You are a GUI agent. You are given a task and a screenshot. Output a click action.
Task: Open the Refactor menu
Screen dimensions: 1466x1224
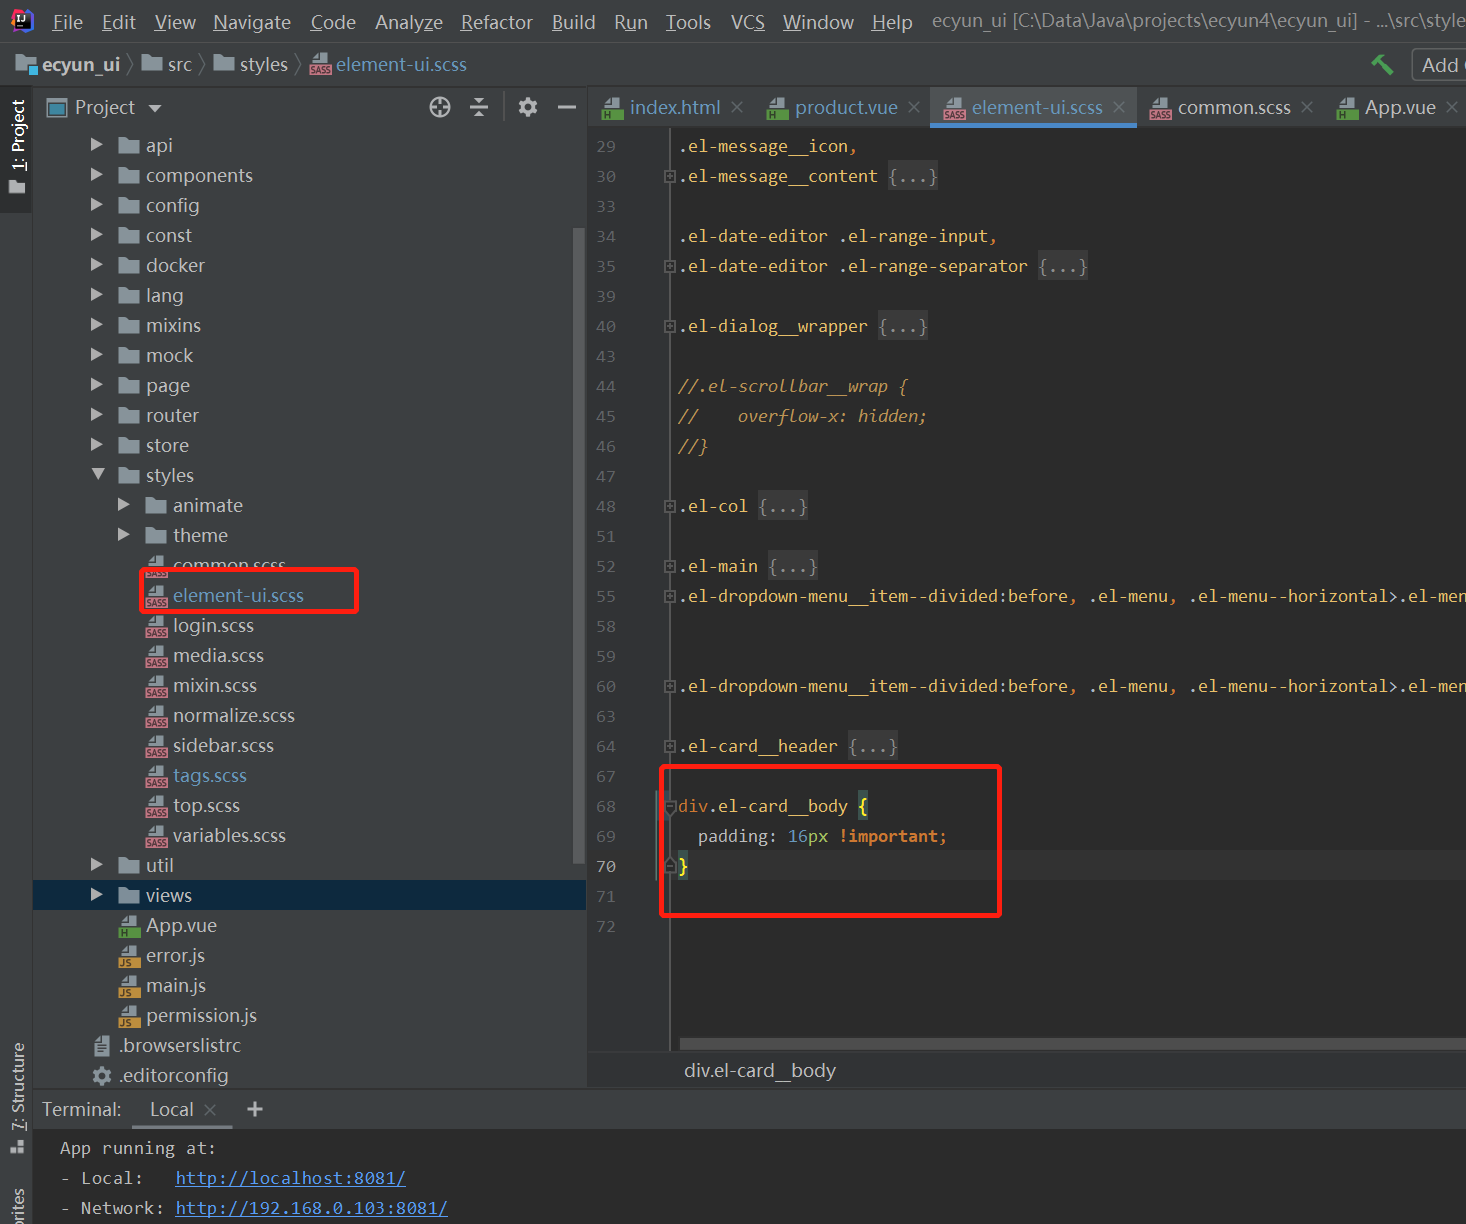pos(497,22)
